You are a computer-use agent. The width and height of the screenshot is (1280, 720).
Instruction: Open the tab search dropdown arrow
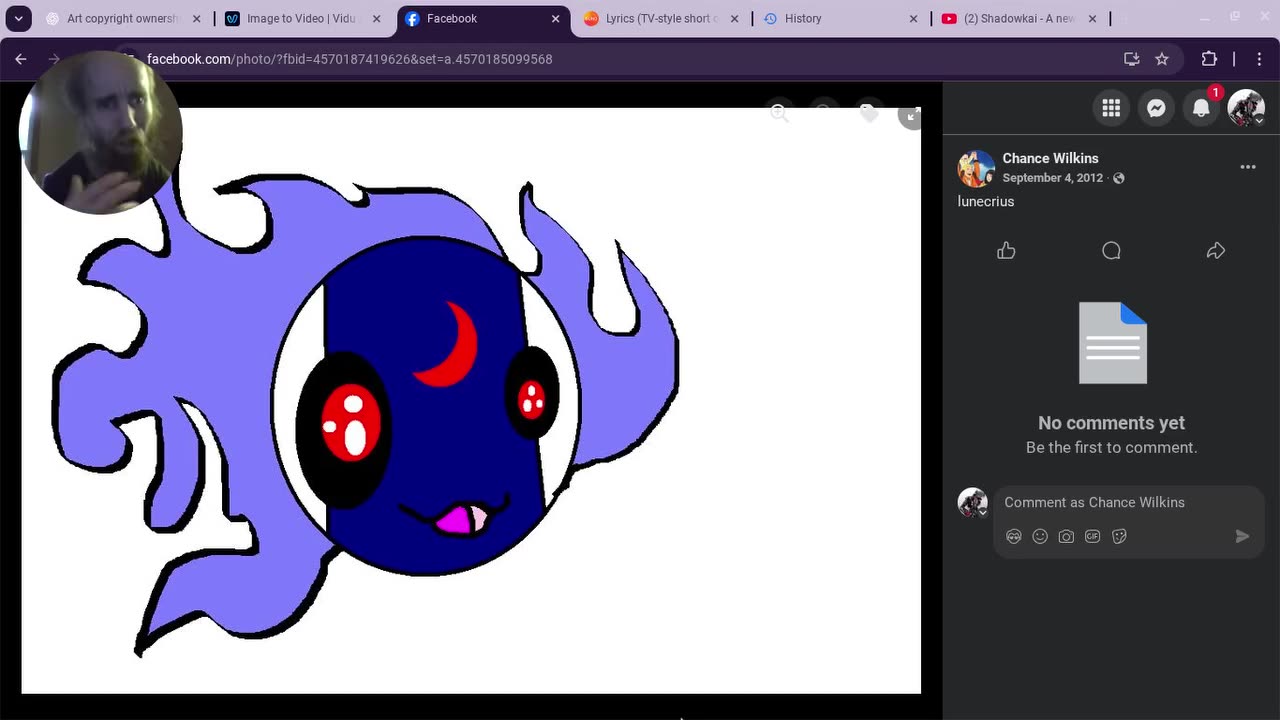tap(18, 18)
